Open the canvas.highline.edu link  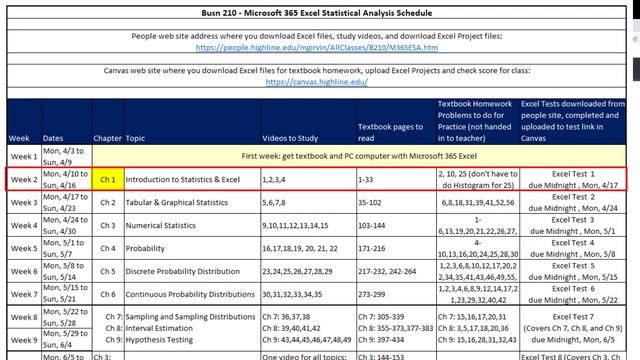click(x=316, y=82)
